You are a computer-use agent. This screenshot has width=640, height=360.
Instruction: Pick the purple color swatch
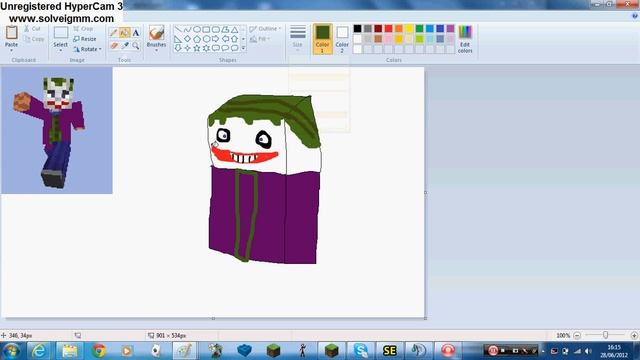(450, 29)
